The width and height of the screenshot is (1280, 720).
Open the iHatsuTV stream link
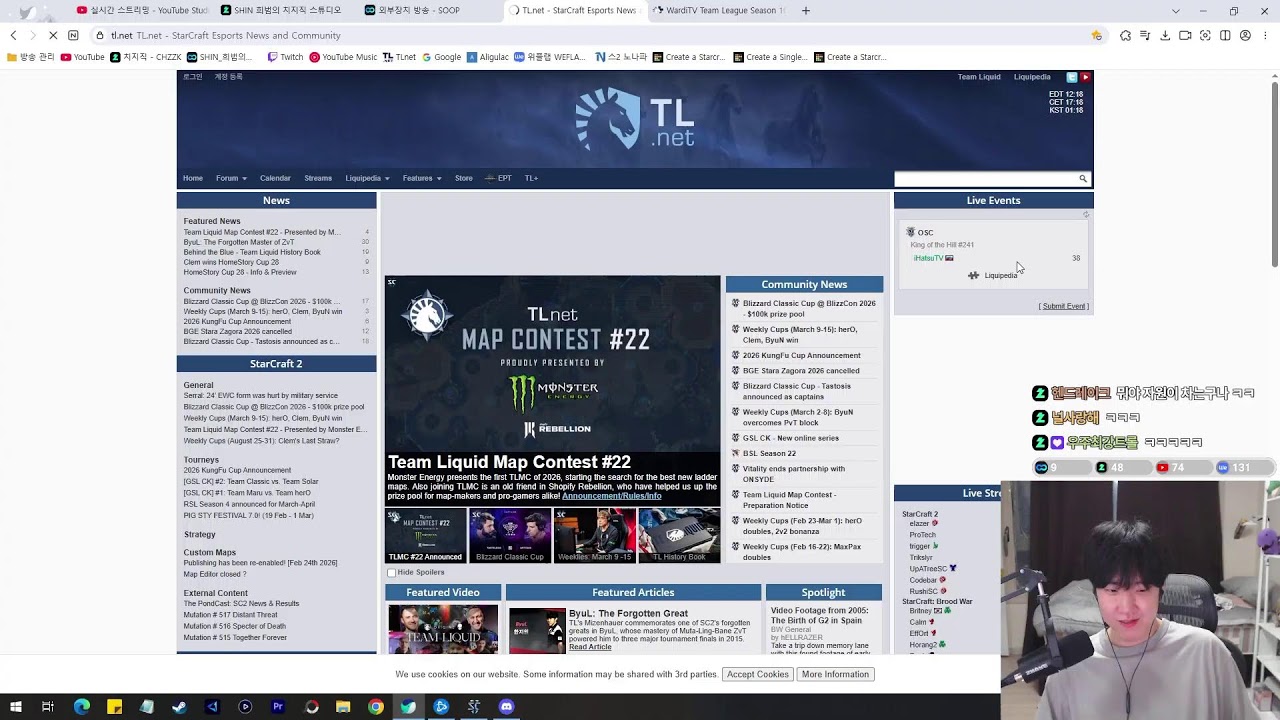(928, 258)
